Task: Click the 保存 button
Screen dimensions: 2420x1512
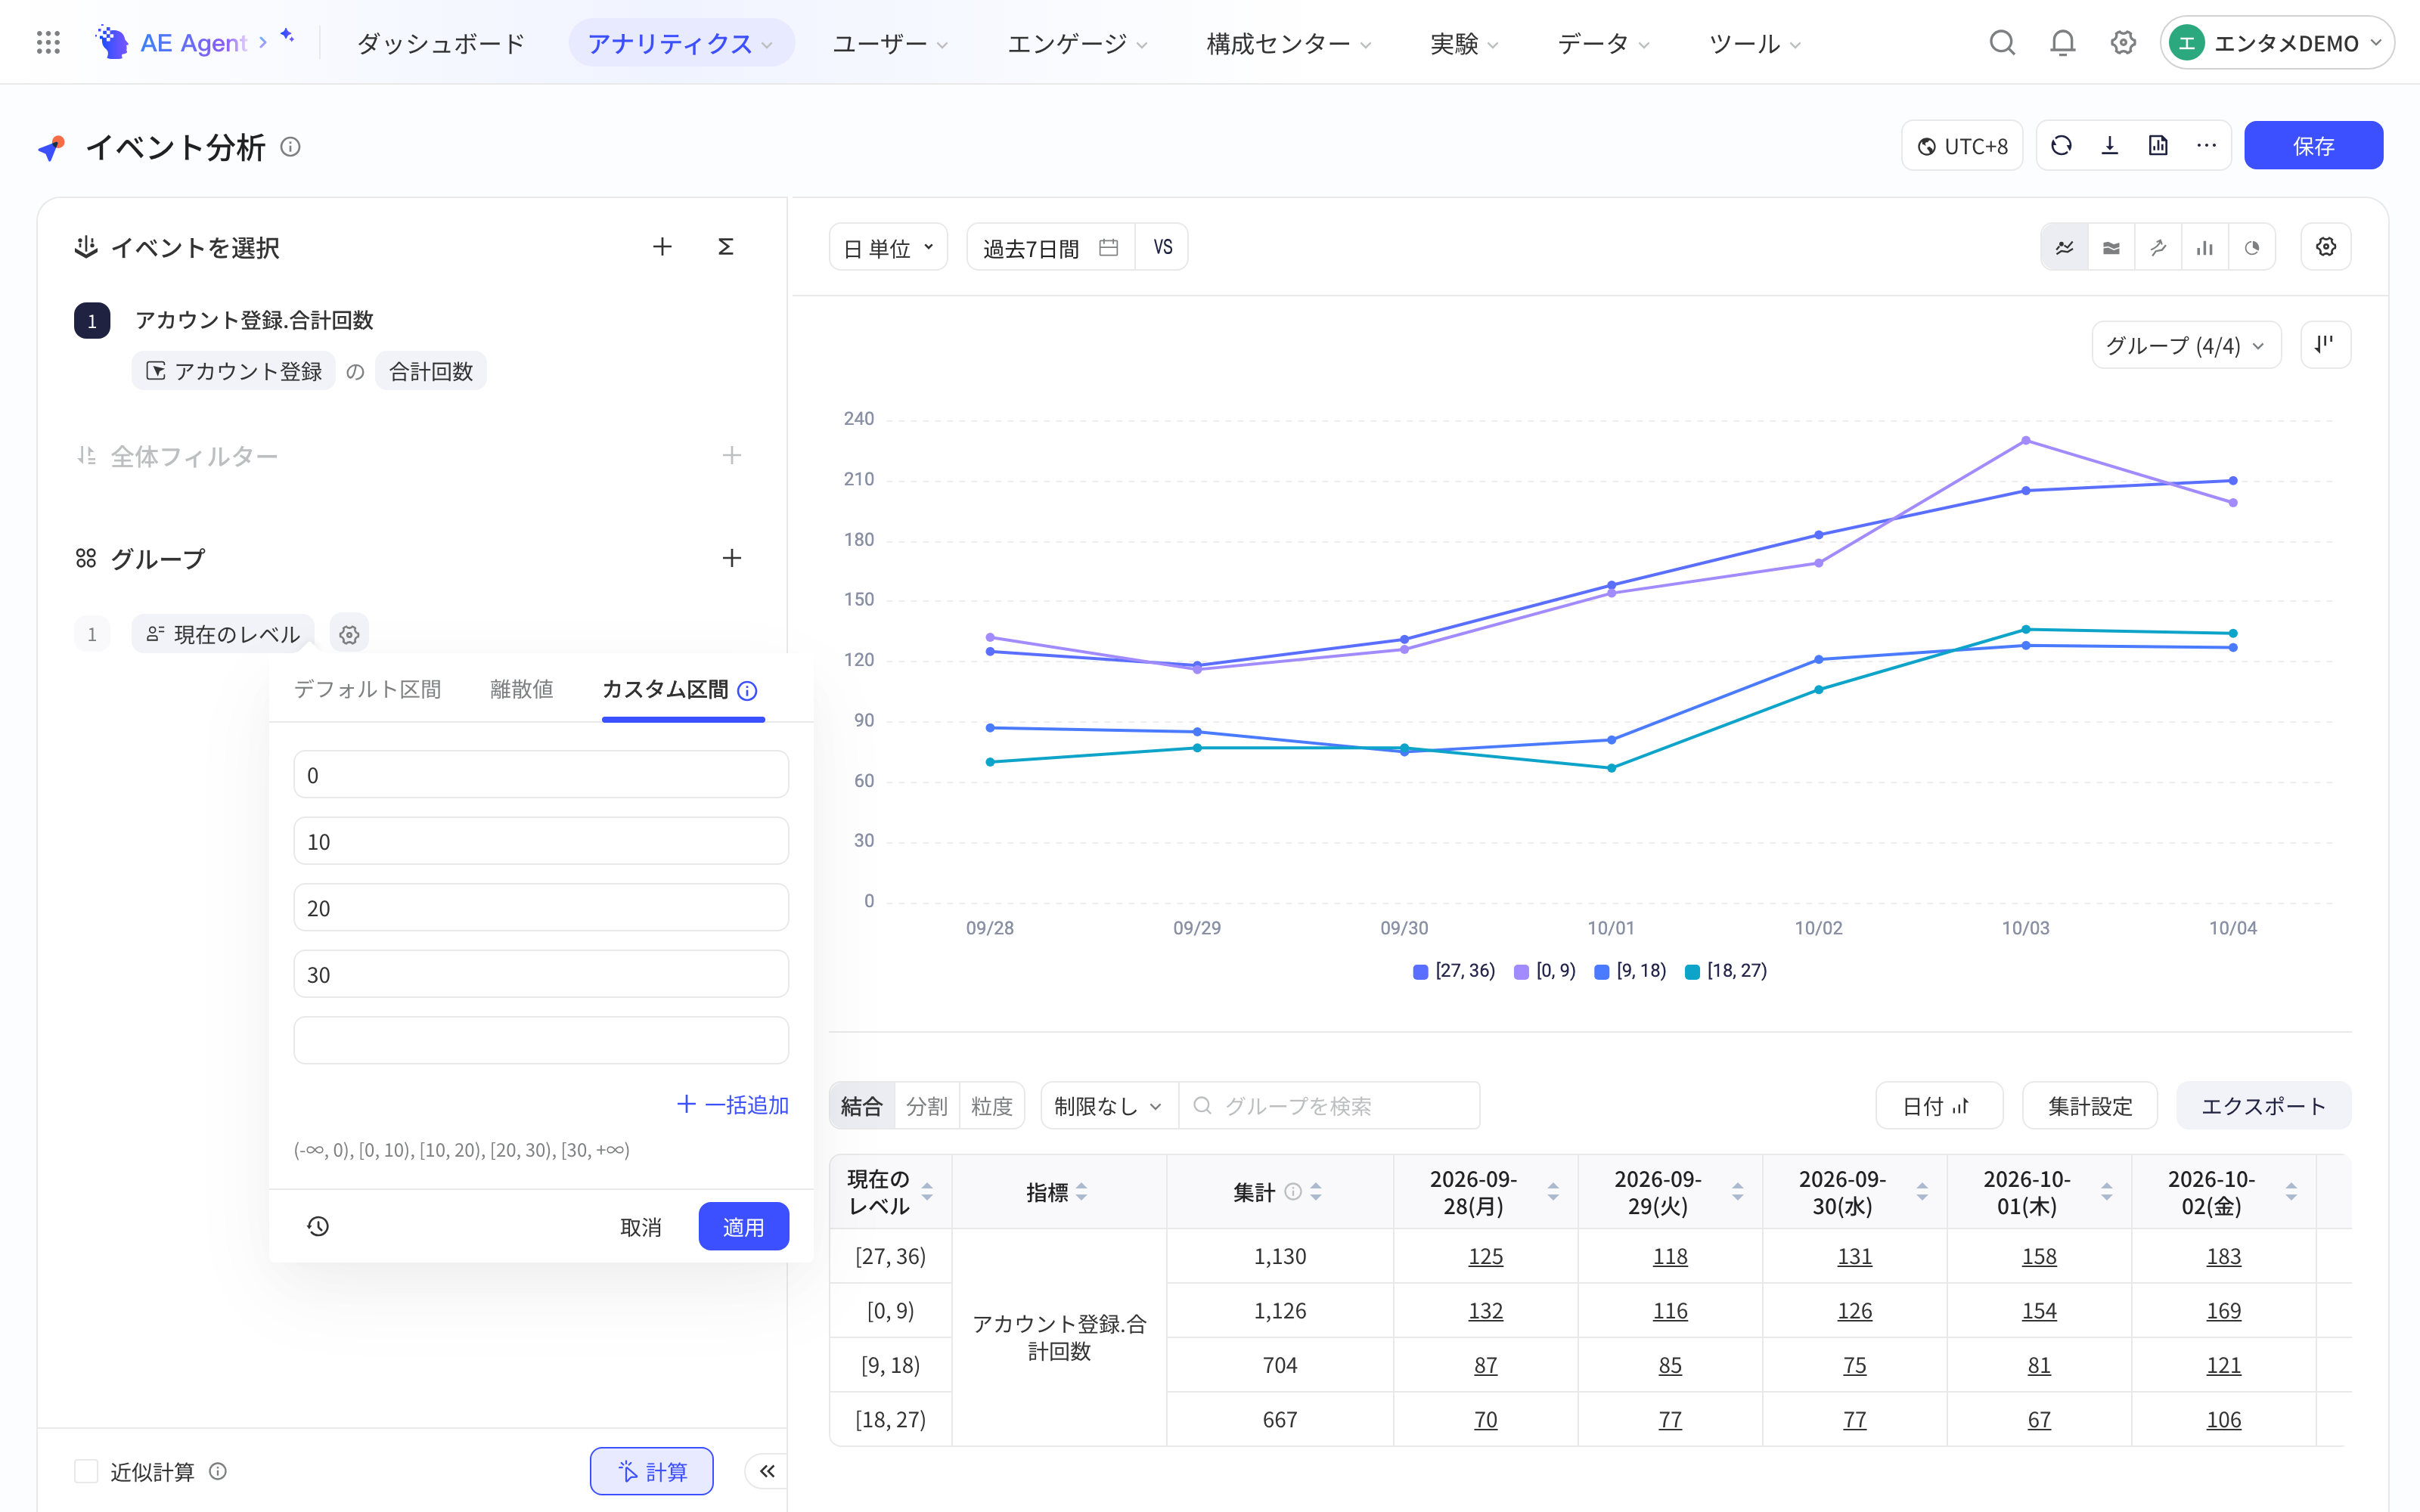Action: pyautogui.click(x=2313, y=146)
